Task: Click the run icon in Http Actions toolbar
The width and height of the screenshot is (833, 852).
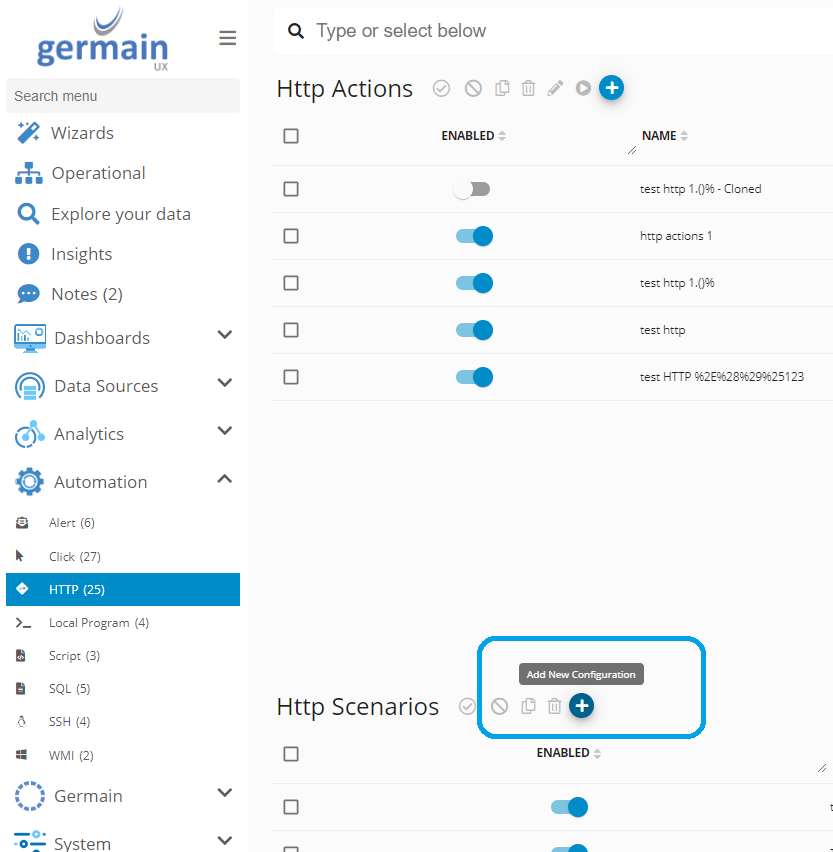Action: [583, 88]
